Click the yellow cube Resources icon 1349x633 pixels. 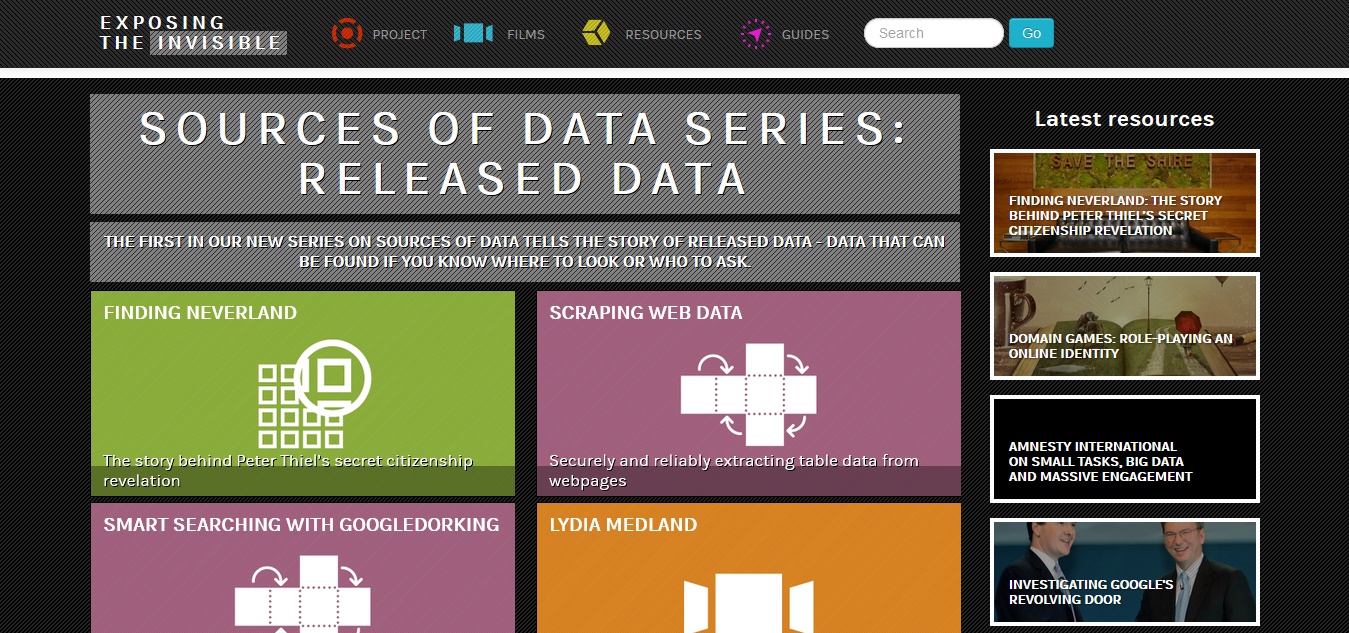click(x=596, y=33)
